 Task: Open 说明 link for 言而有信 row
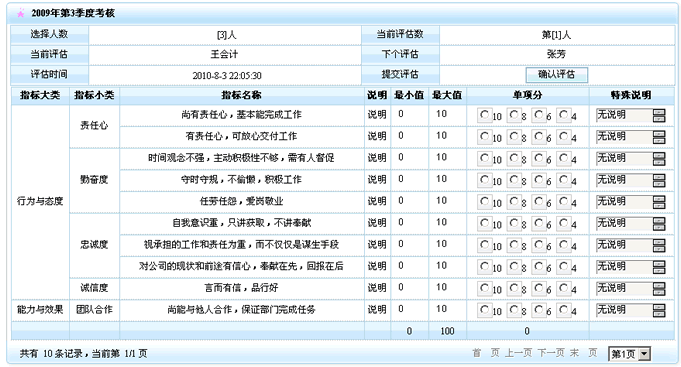click(x=377, y=288)
